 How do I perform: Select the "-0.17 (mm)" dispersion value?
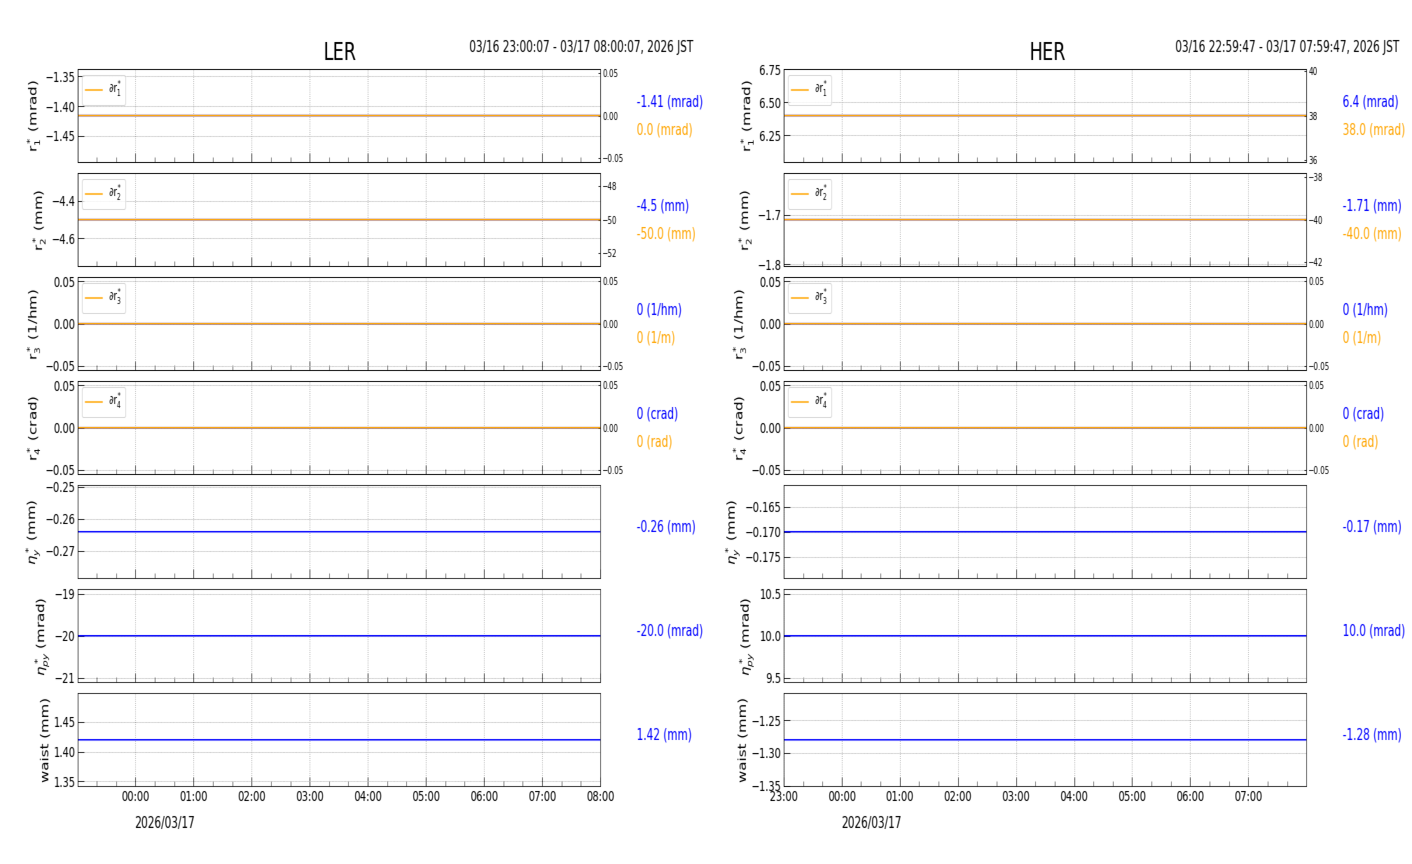tap(1372, 527)
